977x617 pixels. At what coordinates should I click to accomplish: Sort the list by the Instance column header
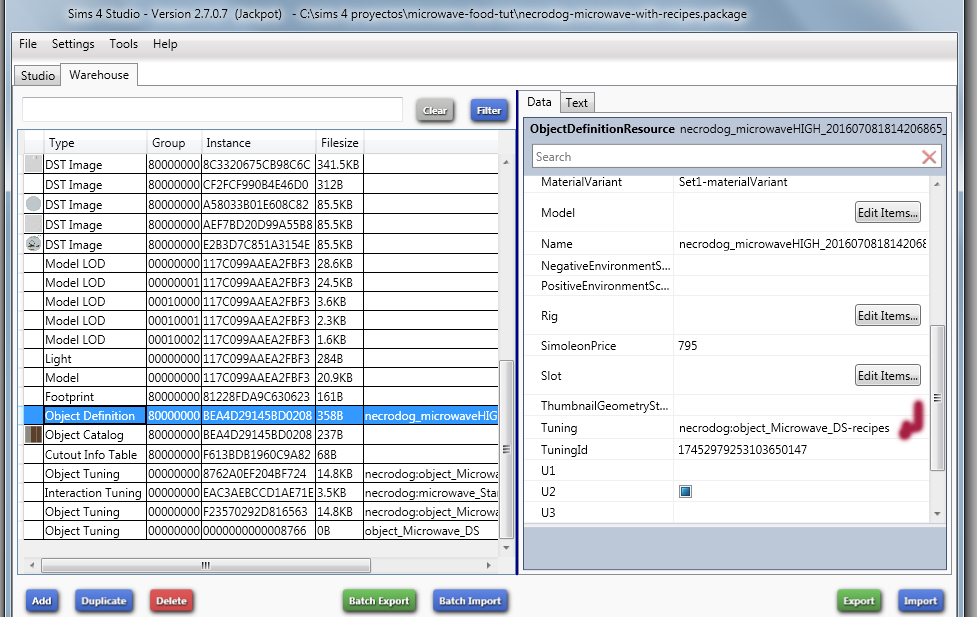pos(259,143)
